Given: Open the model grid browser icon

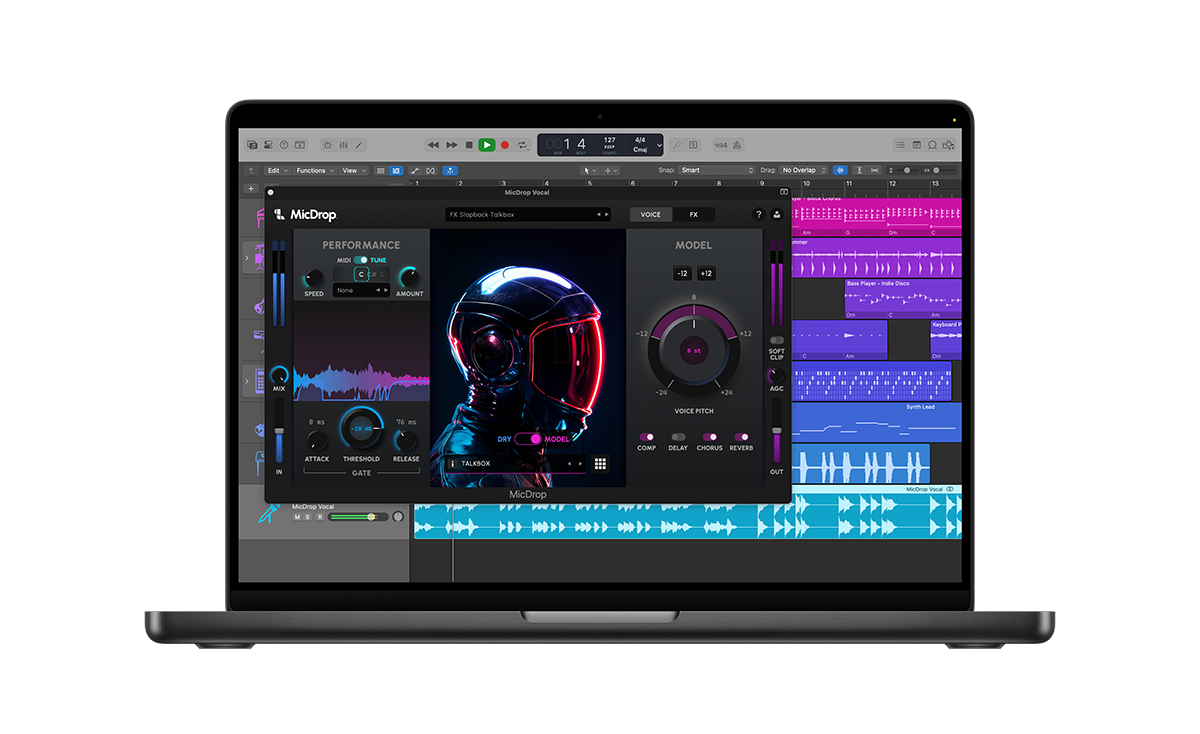Looking at the screenshot, I should tap(600, 463).
